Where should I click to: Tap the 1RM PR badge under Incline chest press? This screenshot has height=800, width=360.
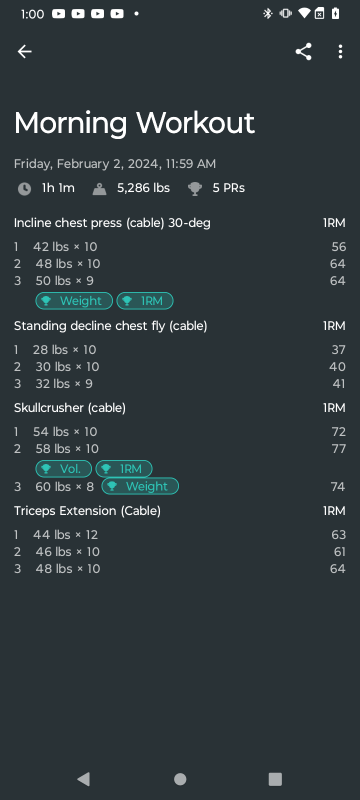coord(145,301)
